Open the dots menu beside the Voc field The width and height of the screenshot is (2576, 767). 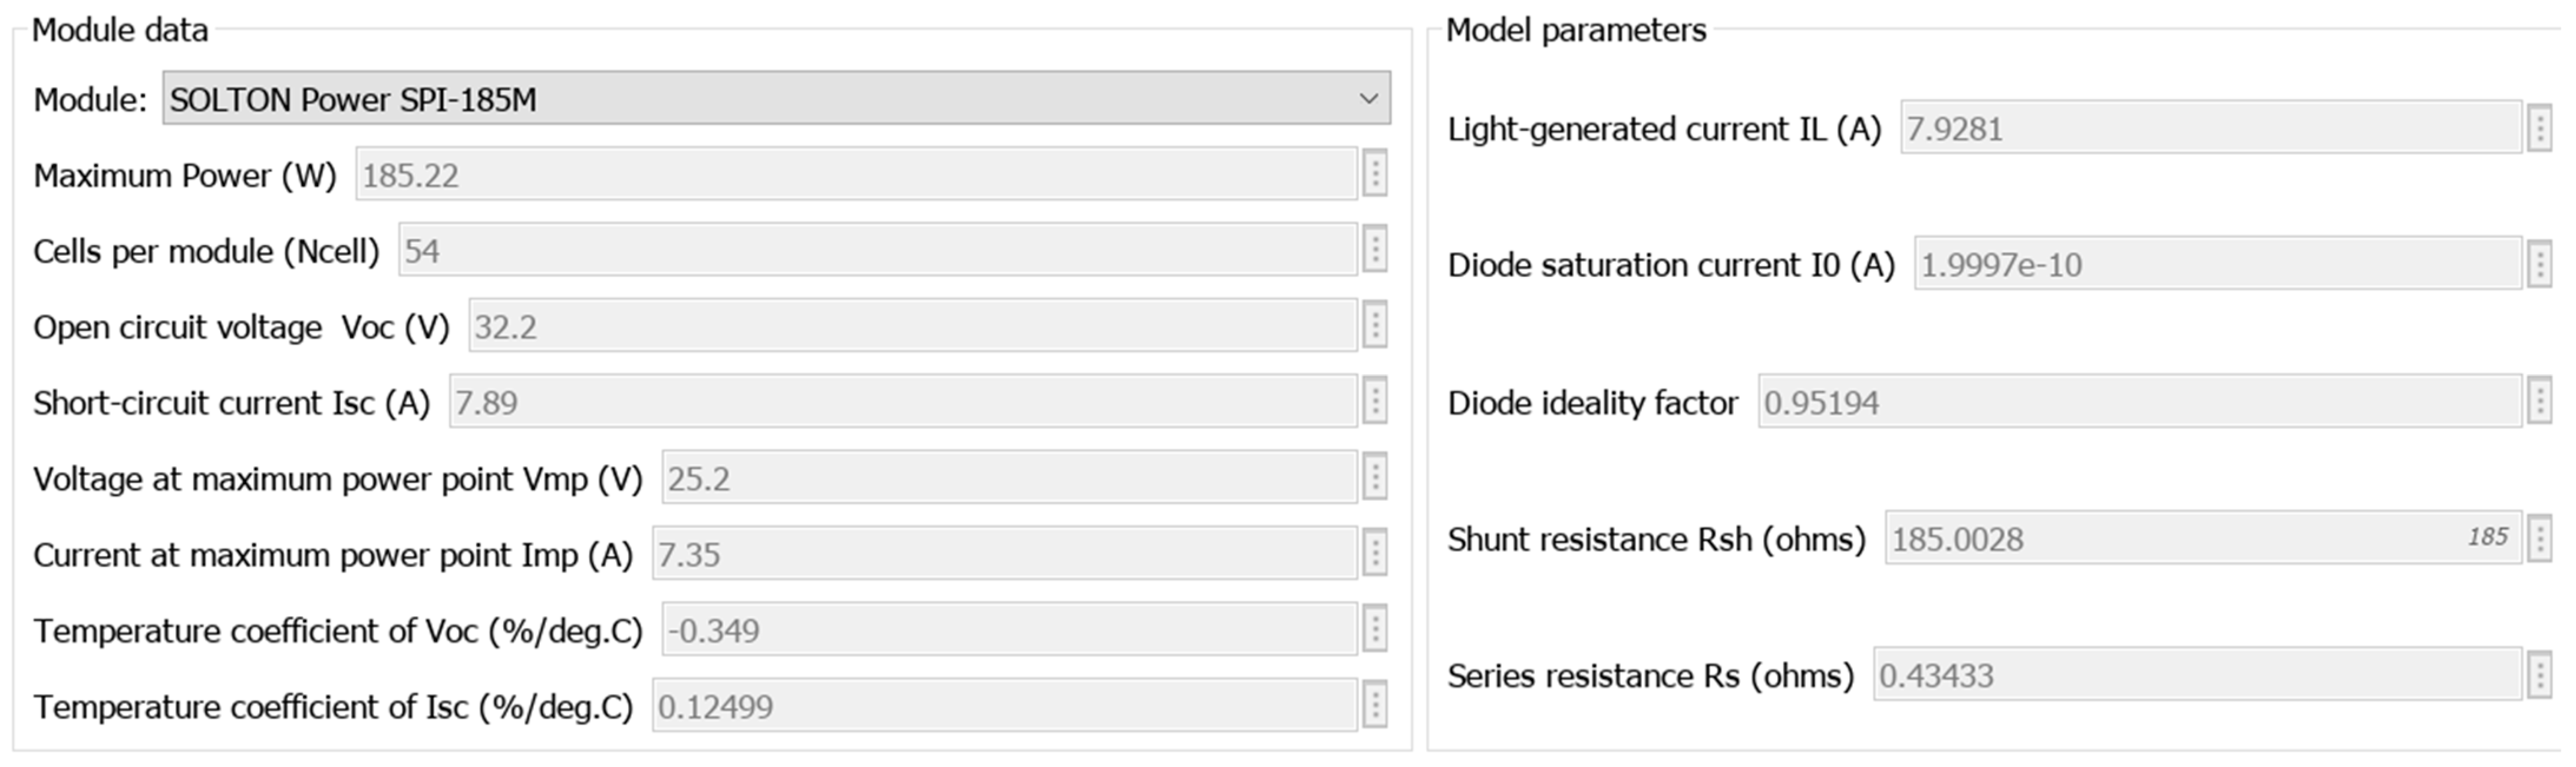point(1375,326)
